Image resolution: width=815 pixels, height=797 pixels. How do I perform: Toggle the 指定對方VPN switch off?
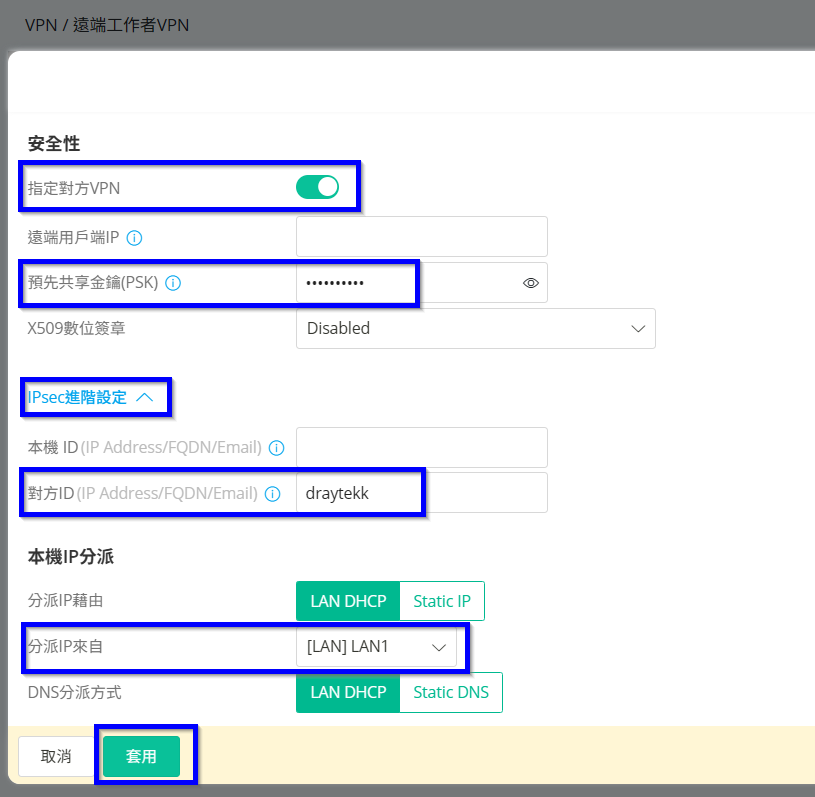coord(317,187)
